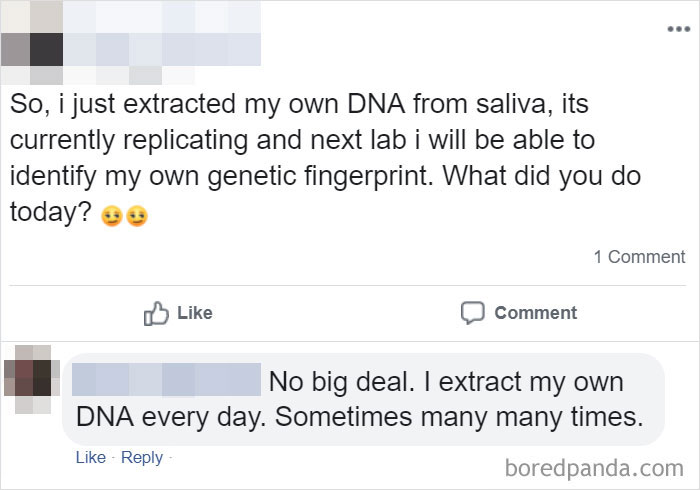Like the "No big deal" comment
This screenshot has width=700, height=490.
pos(90,457)
